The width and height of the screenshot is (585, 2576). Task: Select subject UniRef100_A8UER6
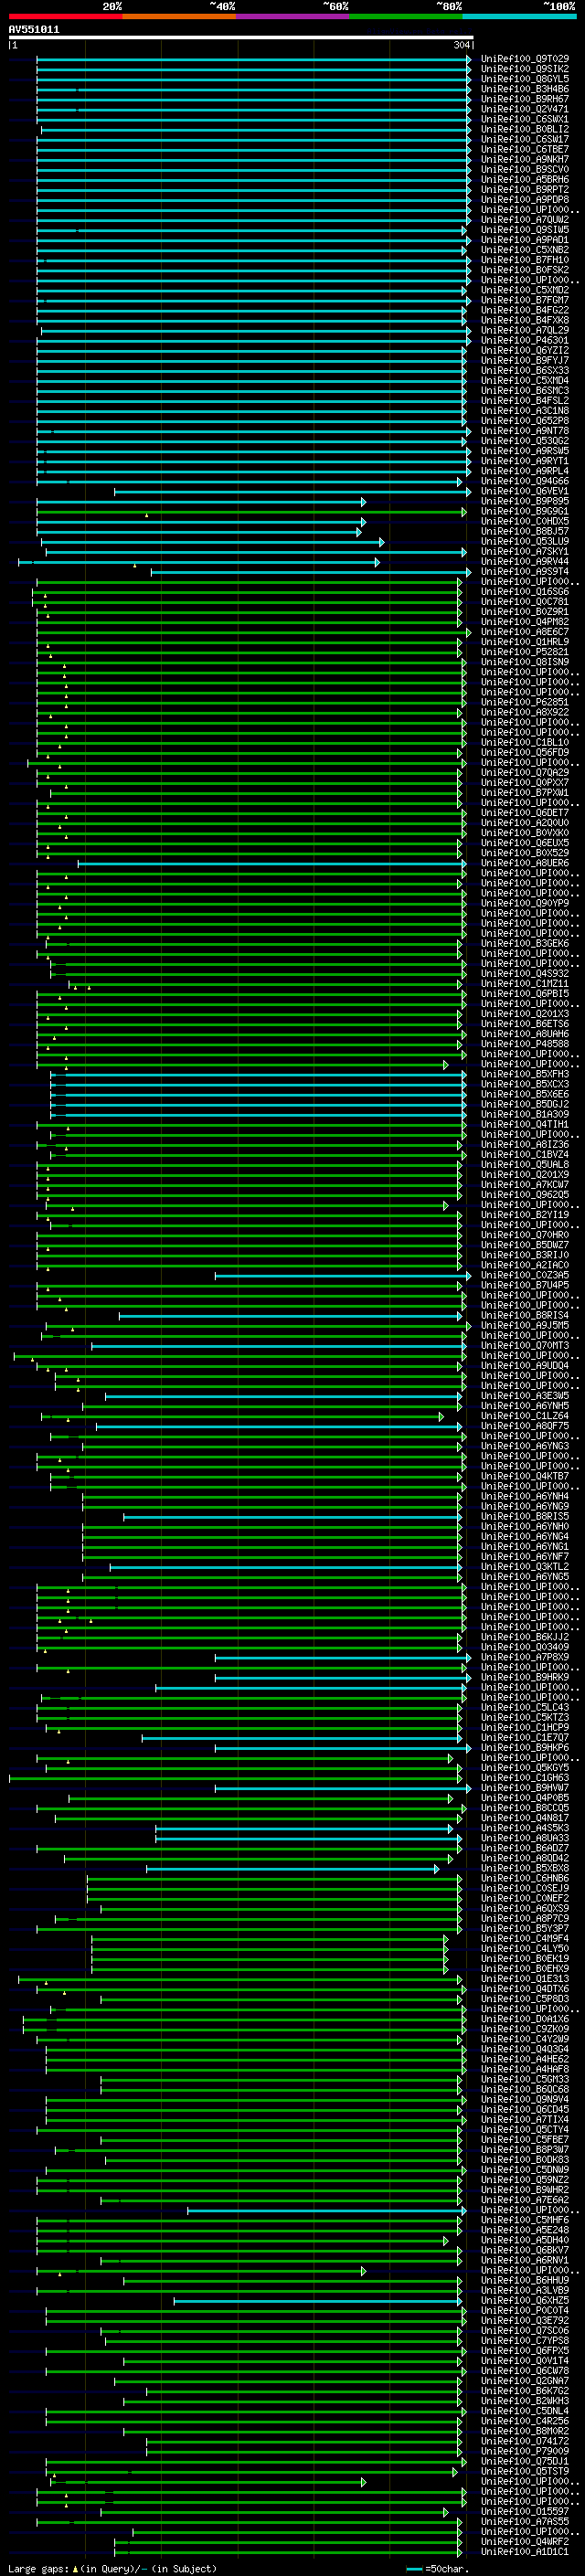tap(524, 863)
